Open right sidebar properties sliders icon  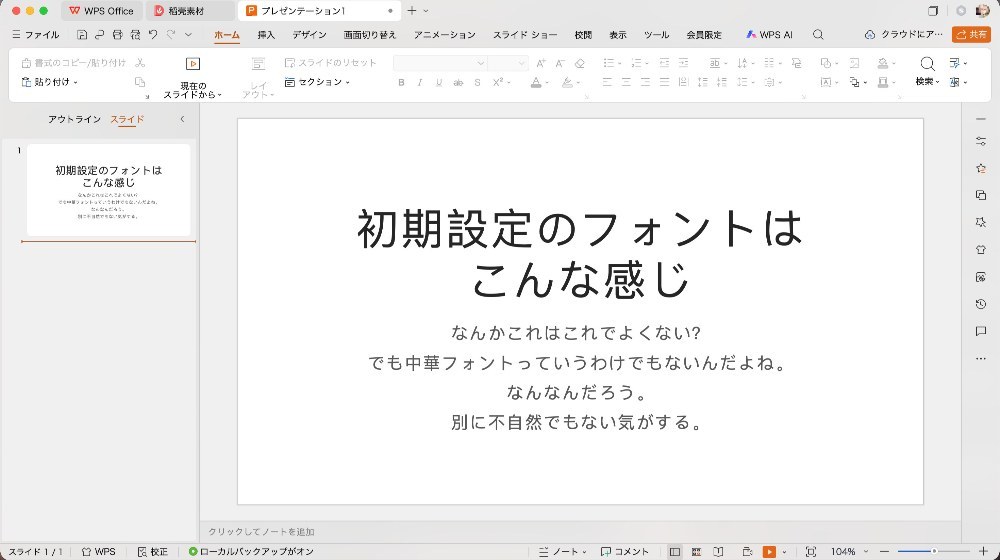[981, 141]
